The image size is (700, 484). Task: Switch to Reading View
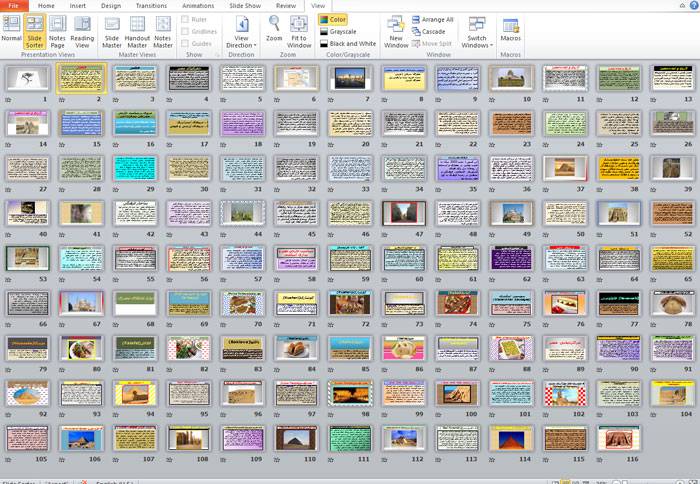click(82, 31)
